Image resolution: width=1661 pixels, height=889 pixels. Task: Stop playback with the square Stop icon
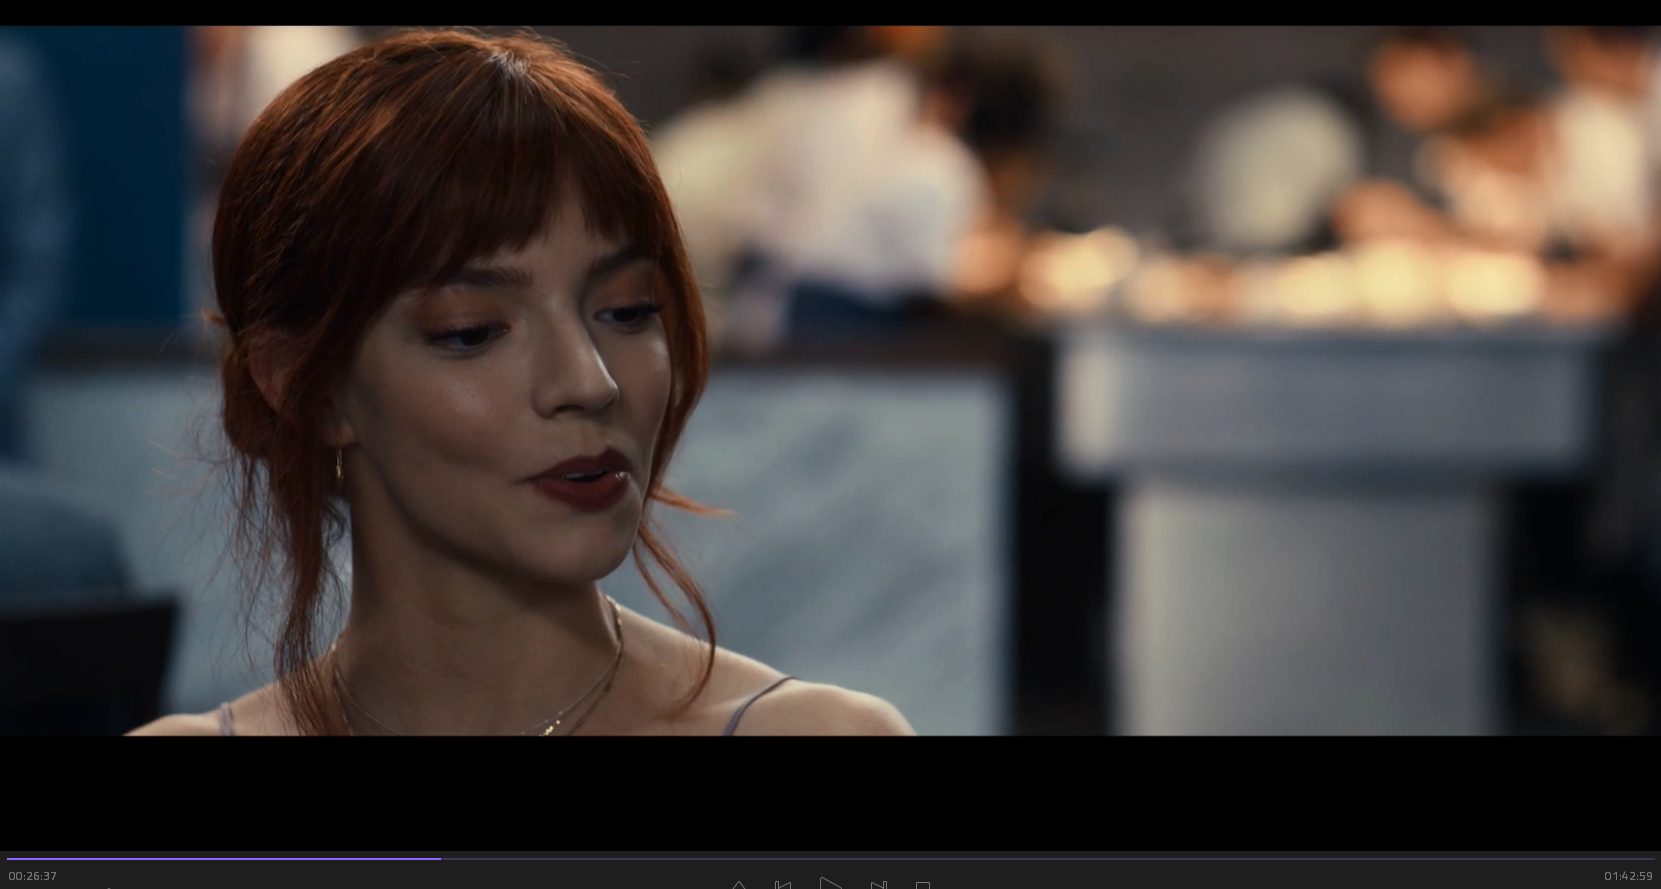pyautogui.click(x=923, y=885)
